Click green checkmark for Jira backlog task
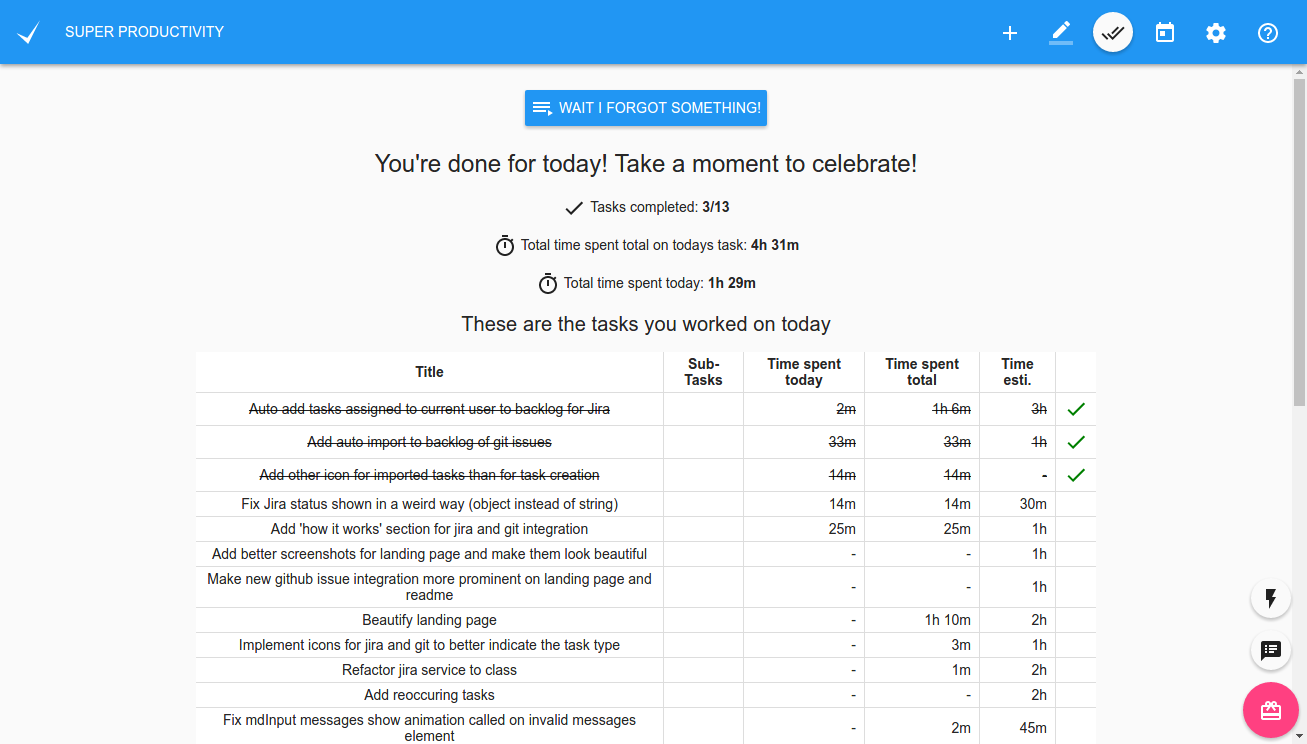Screen dimensions: 1307x744 [1076, 409]
